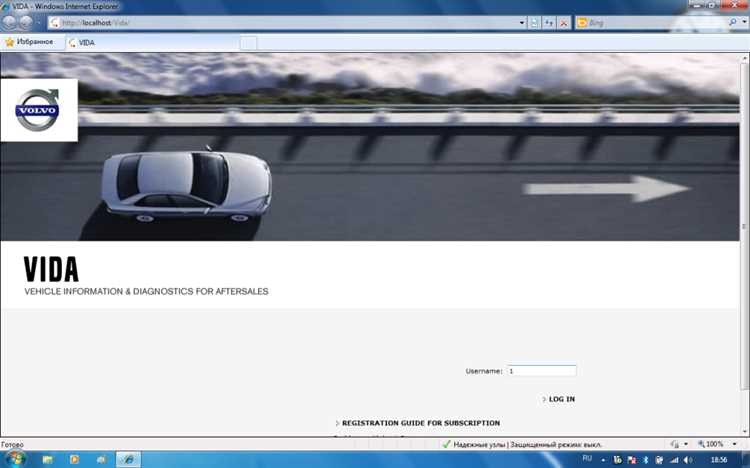Image resolution: width=750 pixels, height=468 pixels.
Task: Open the address bar history dropdown
Action: click(522, 22)
